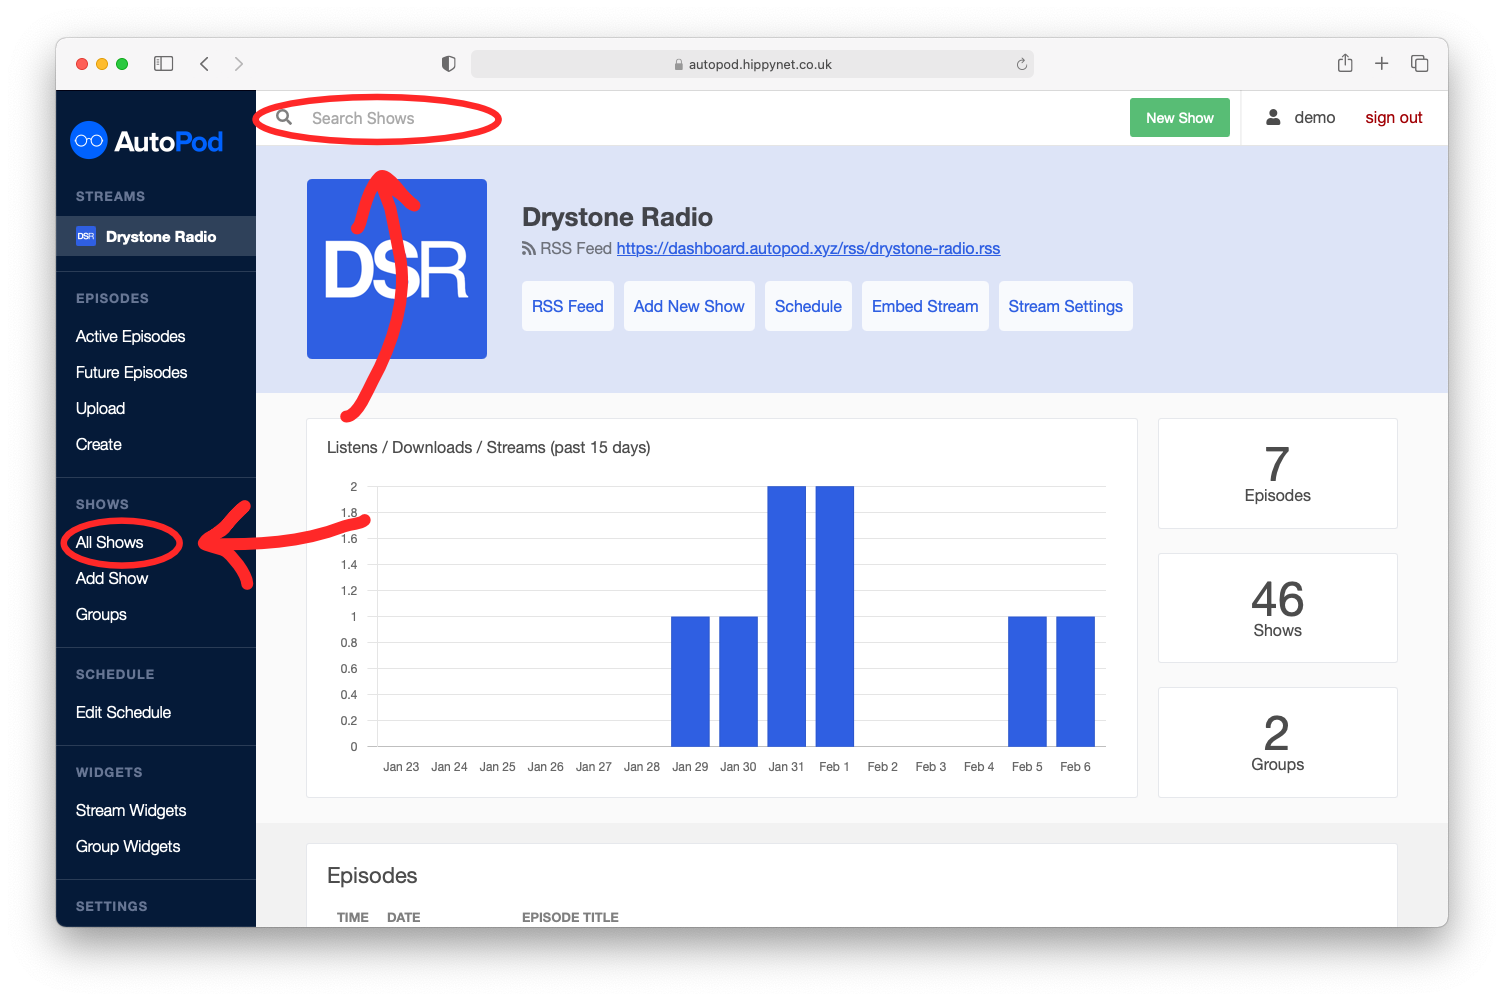Screen dimensions: 1504x1001
Task: Click the Add New Show button
Action: 689,306
